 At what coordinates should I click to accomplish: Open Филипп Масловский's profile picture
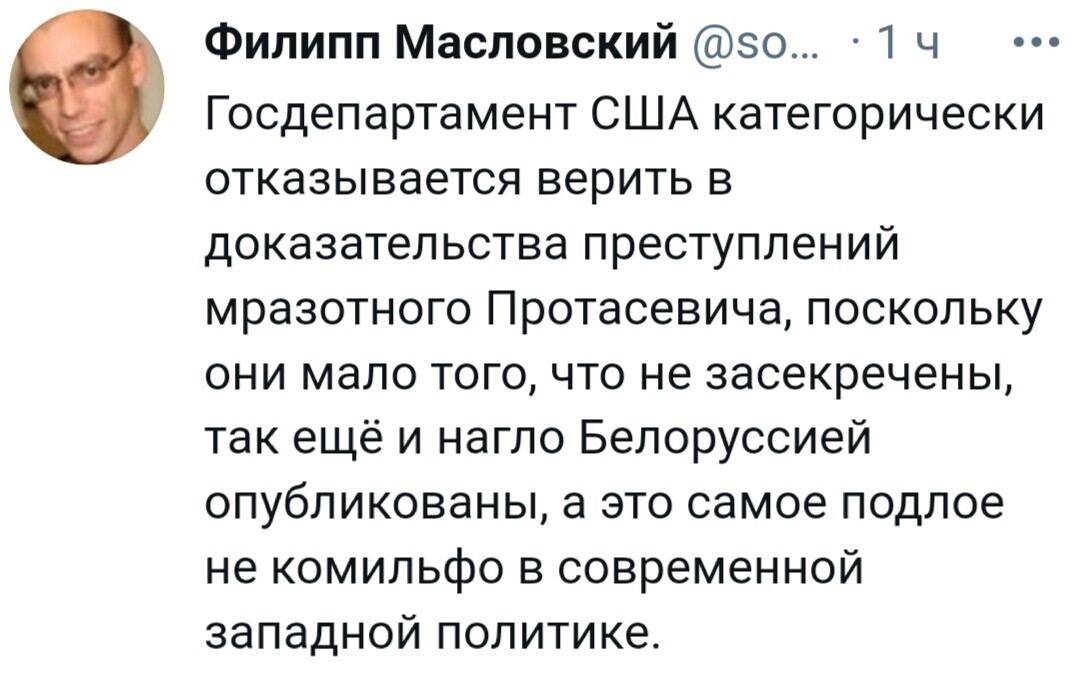(87, 87)
